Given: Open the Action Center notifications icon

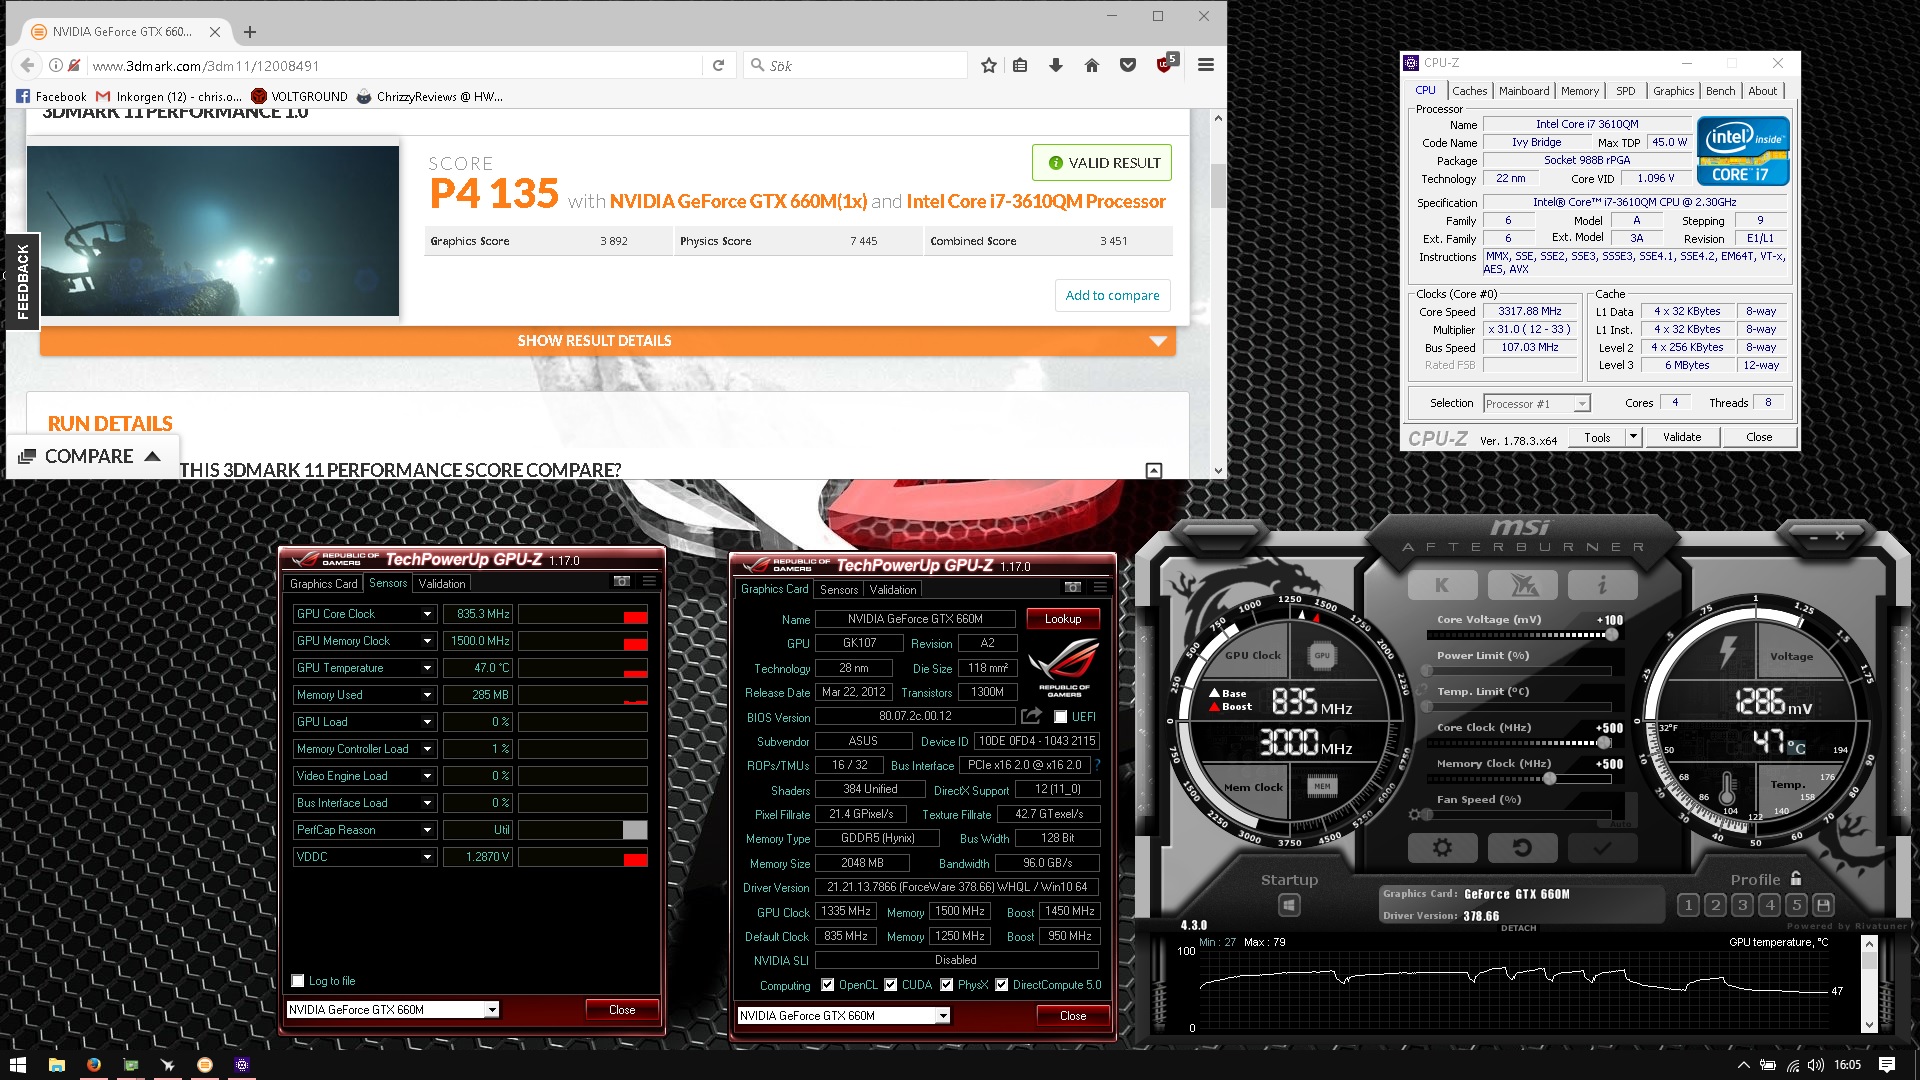Looking at the screenshot, I should 1887,1064.
